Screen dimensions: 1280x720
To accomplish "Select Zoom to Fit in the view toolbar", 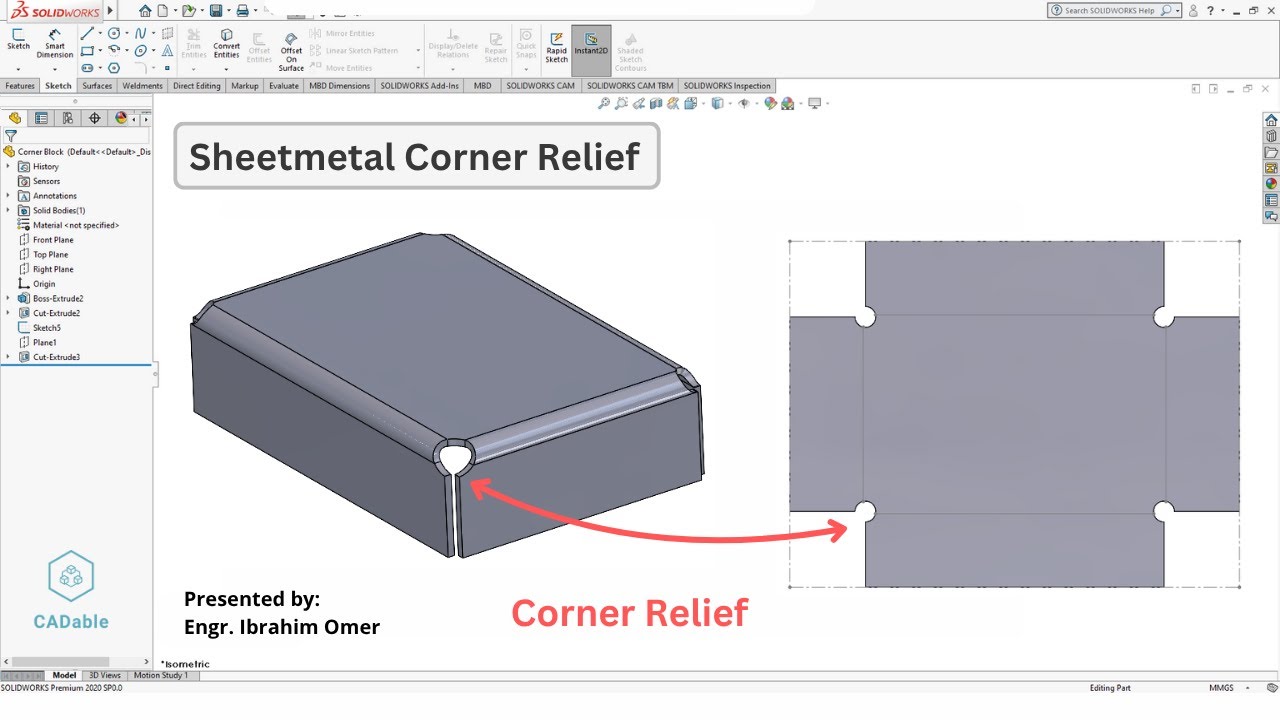I will click(x=604, y=103).
